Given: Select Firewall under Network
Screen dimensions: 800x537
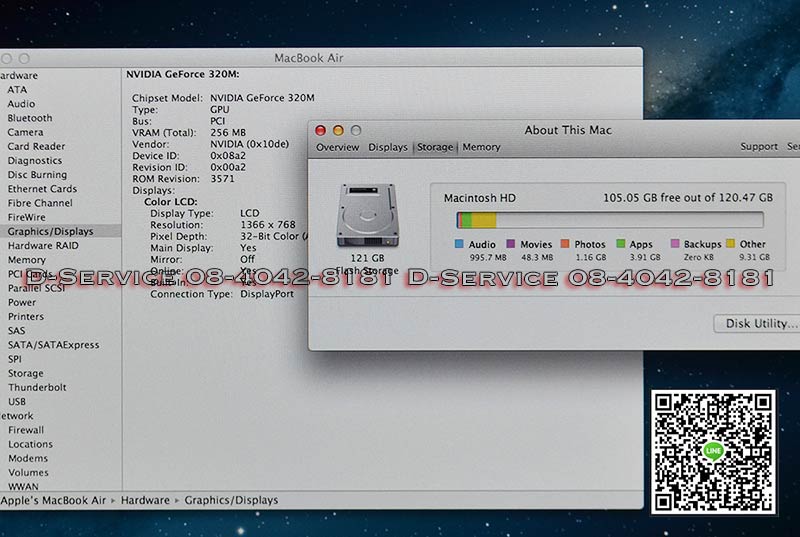Looking at the screenshot, I should pos(26,430).
